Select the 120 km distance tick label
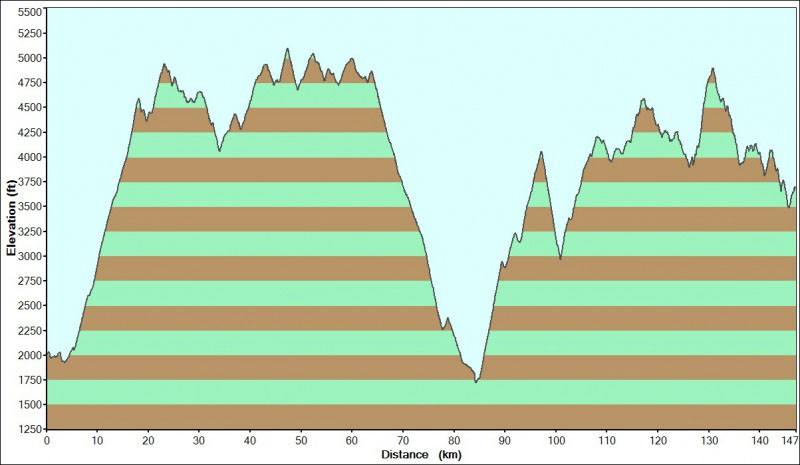This screenshot has width=800, height=465. [x=658, y=440]
